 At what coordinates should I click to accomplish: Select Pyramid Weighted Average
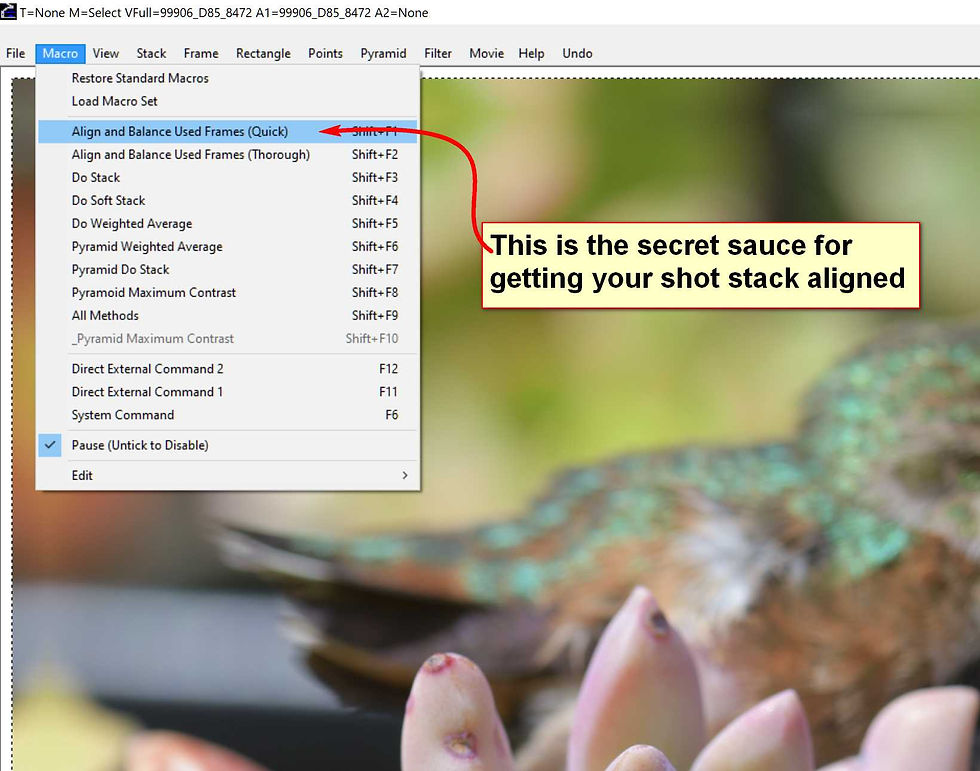click(228, 247)
